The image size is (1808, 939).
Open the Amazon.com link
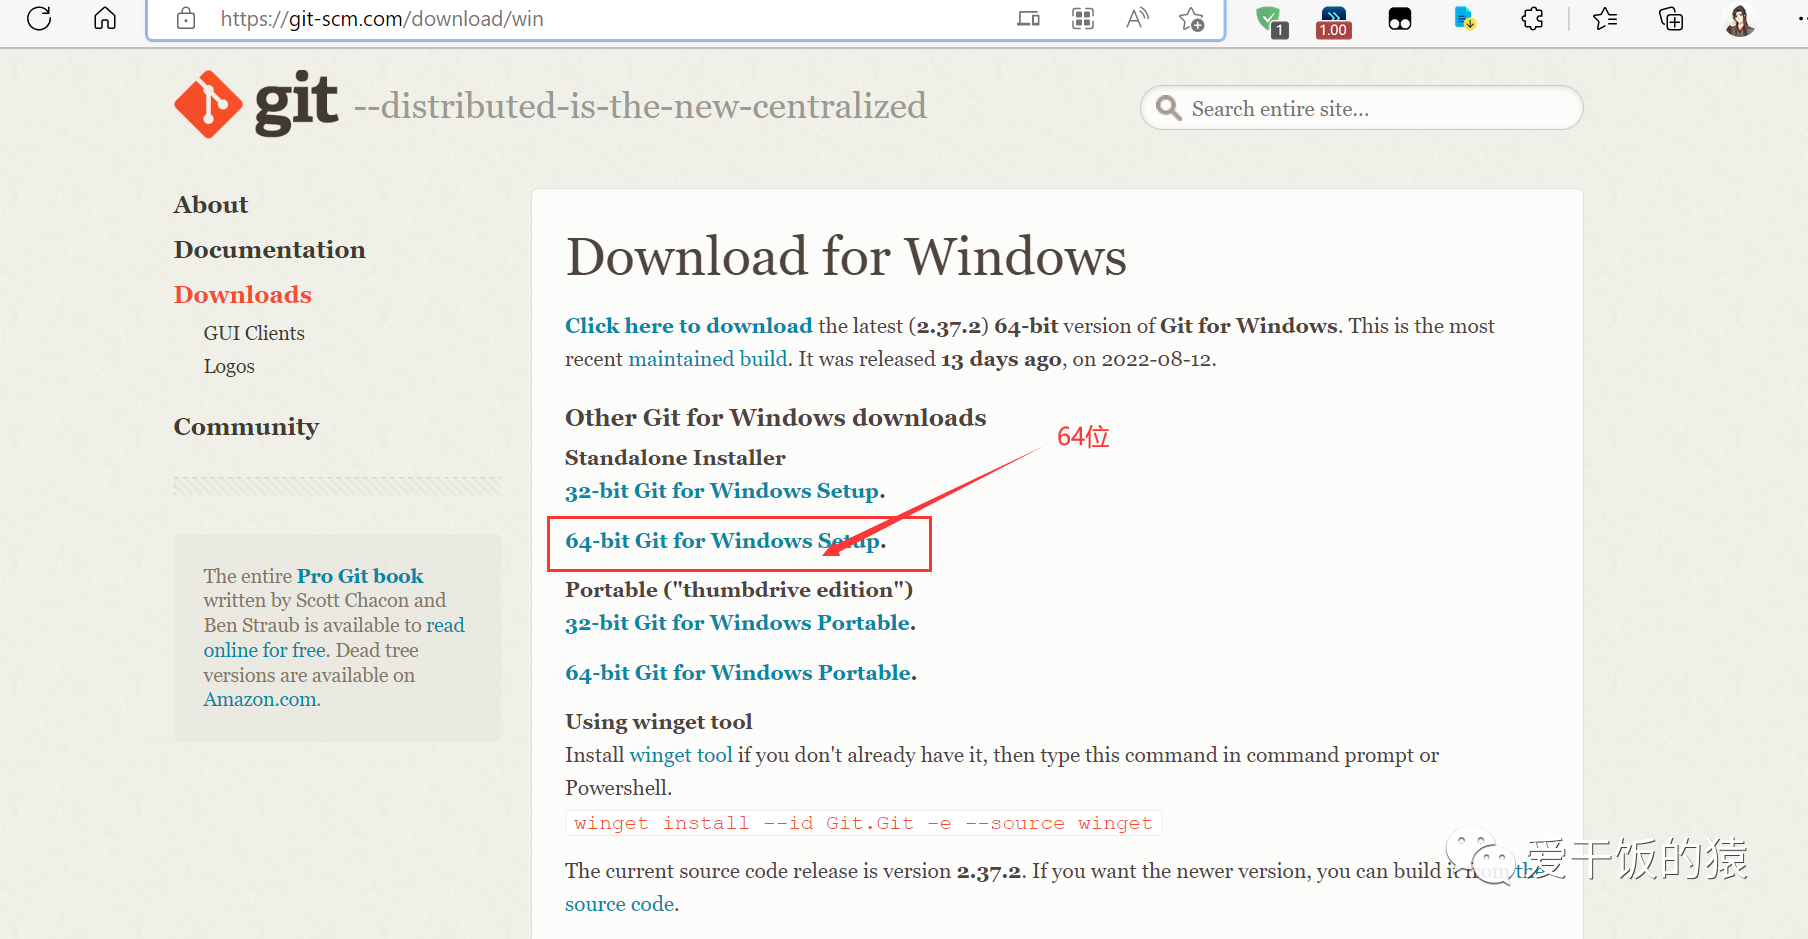tap(261, 700)
